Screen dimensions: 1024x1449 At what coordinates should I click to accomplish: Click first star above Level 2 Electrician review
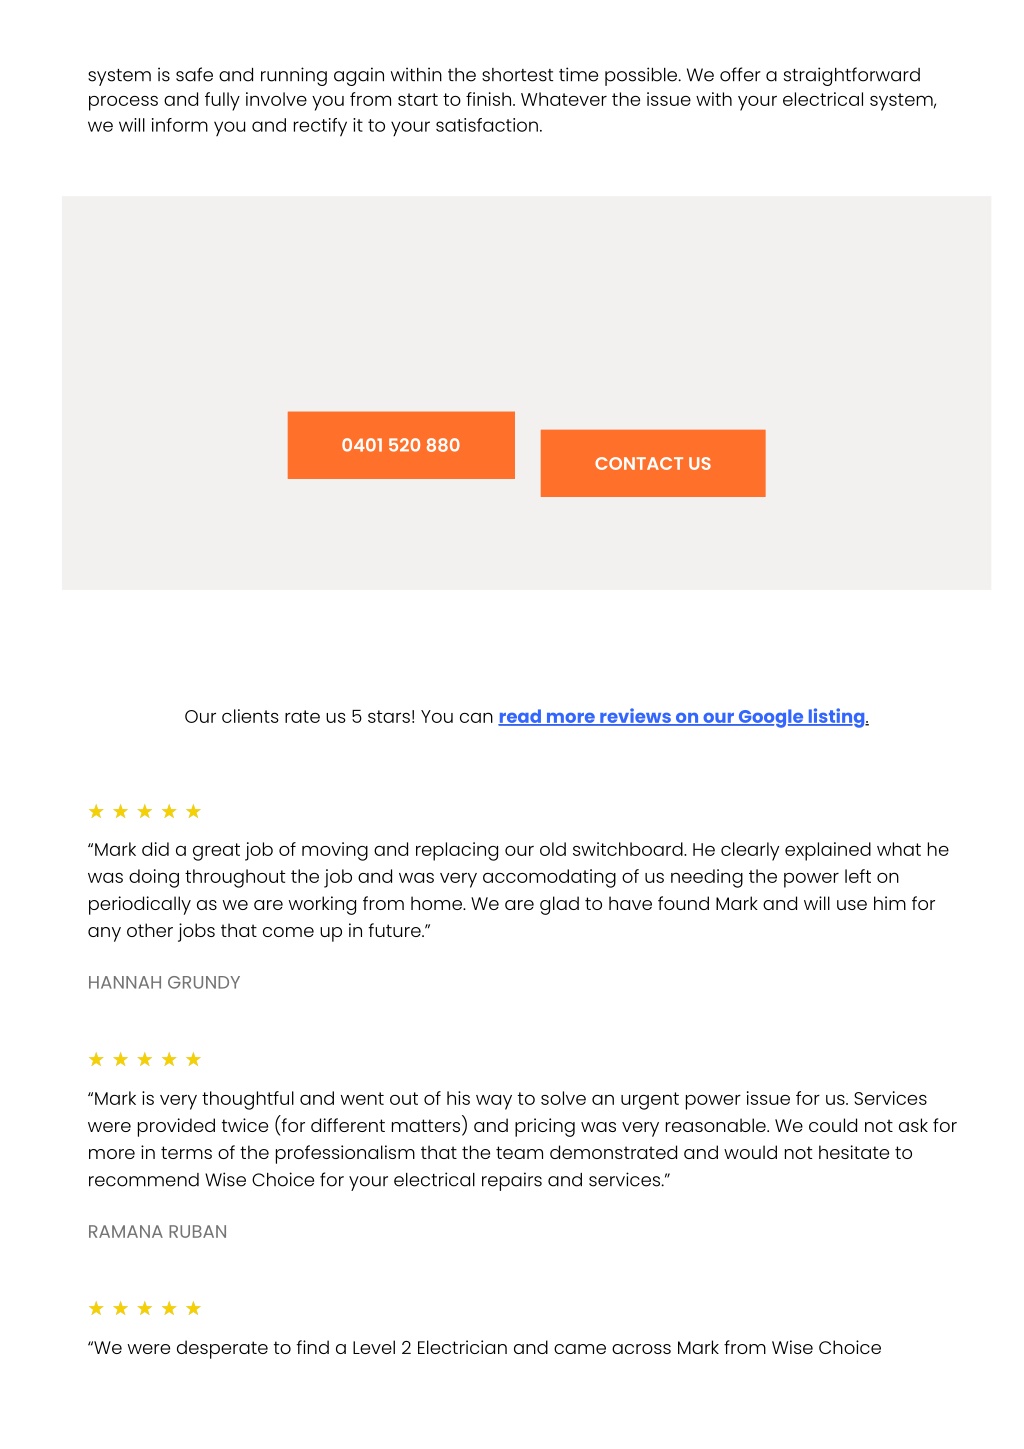tap(96, 1308)
